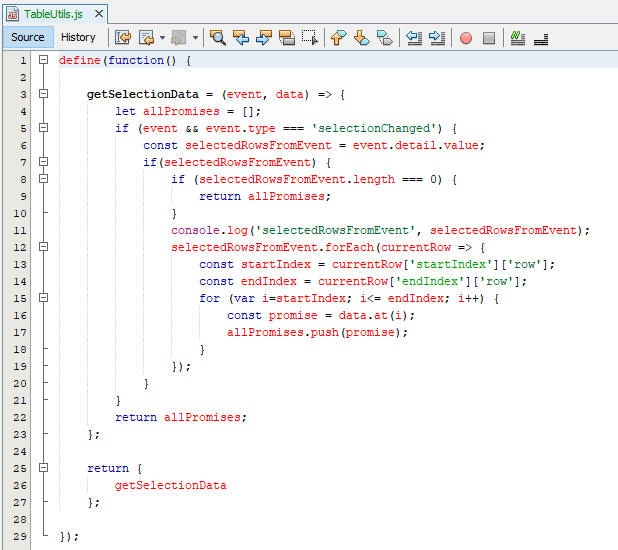Click 'getSelectionData' on line 3
The image size is (618, 550).
pos(143,94)
